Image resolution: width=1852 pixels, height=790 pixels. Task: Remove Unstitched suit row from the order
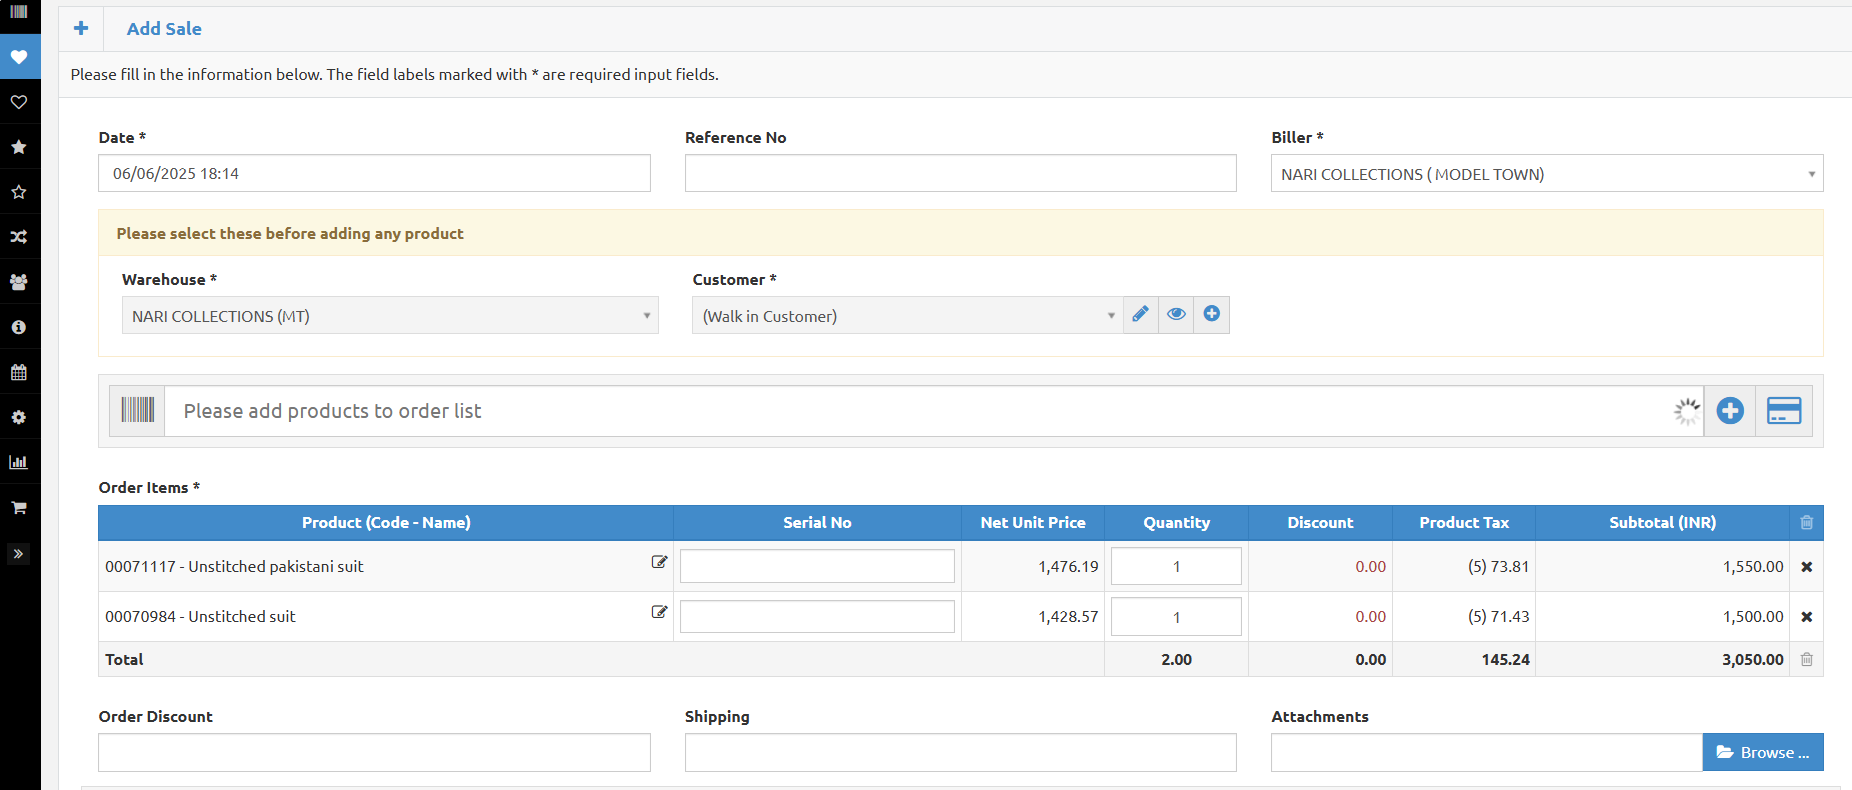click(x=1806, y=617)
